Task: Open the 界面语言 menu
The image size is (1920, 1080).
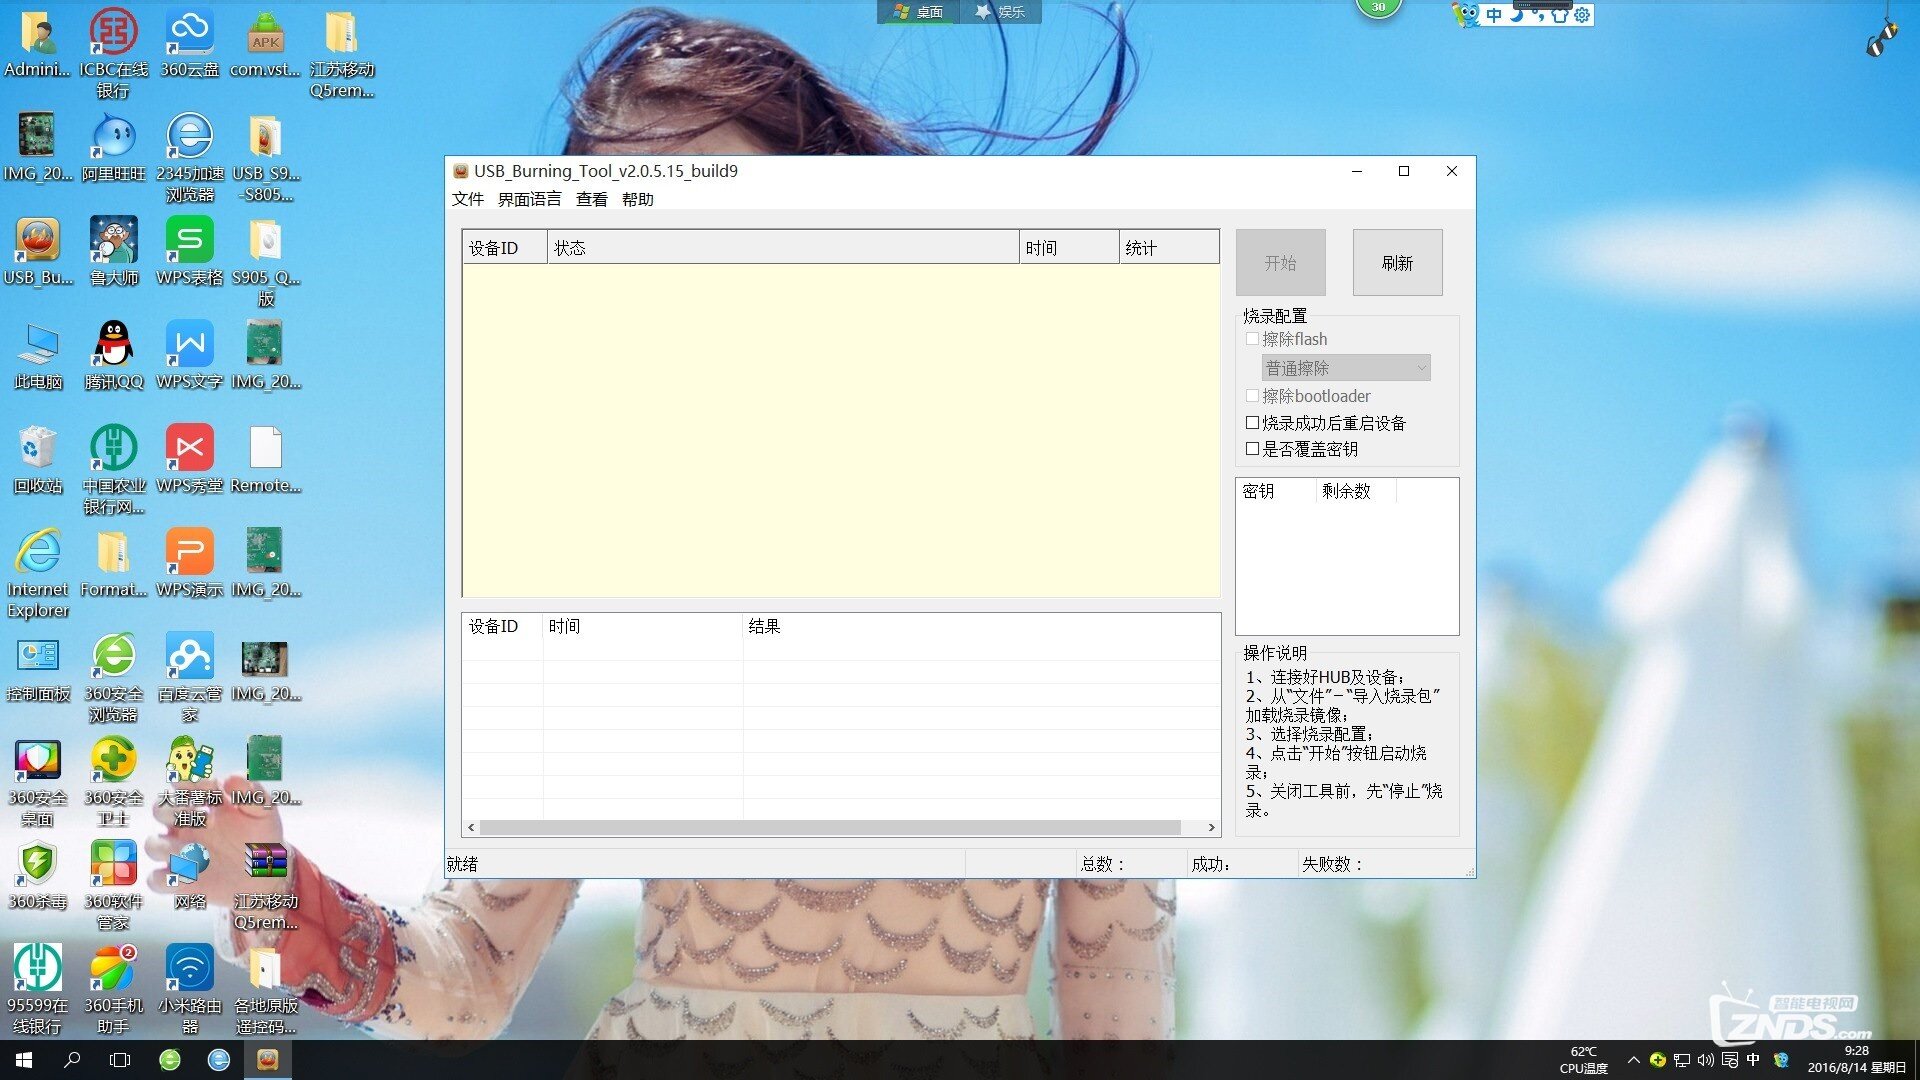Action: coord(529,199)
